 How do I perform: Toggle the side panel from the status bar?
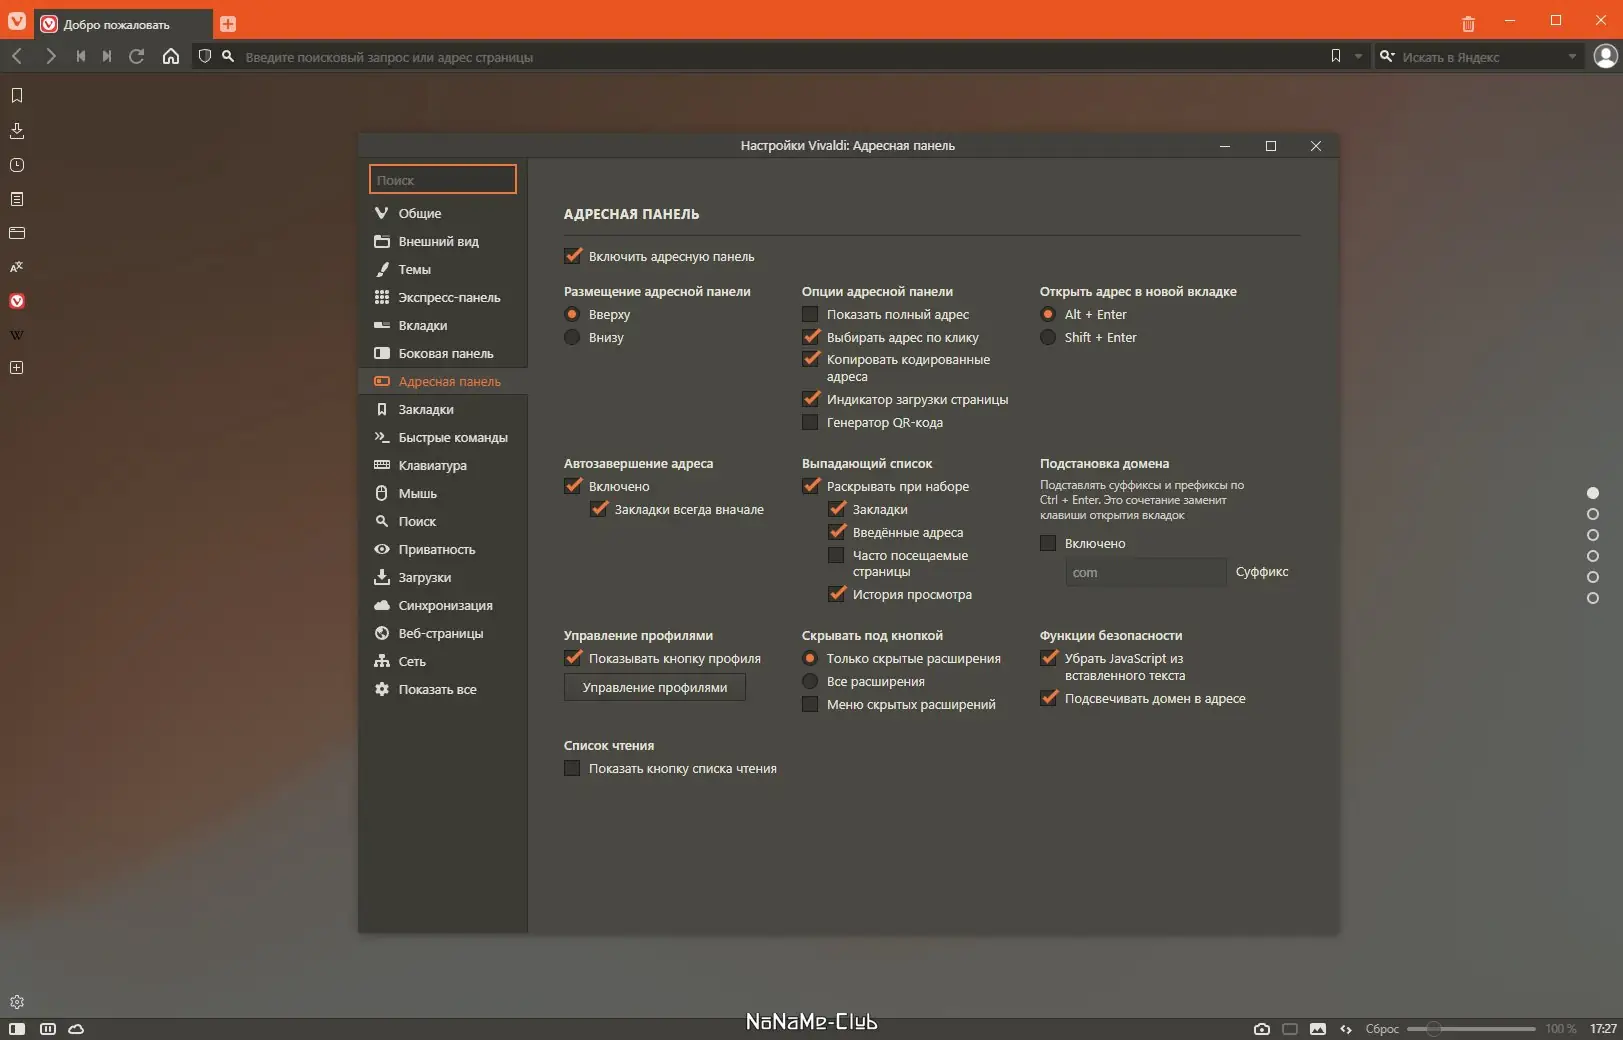[x=17, y=1029]
